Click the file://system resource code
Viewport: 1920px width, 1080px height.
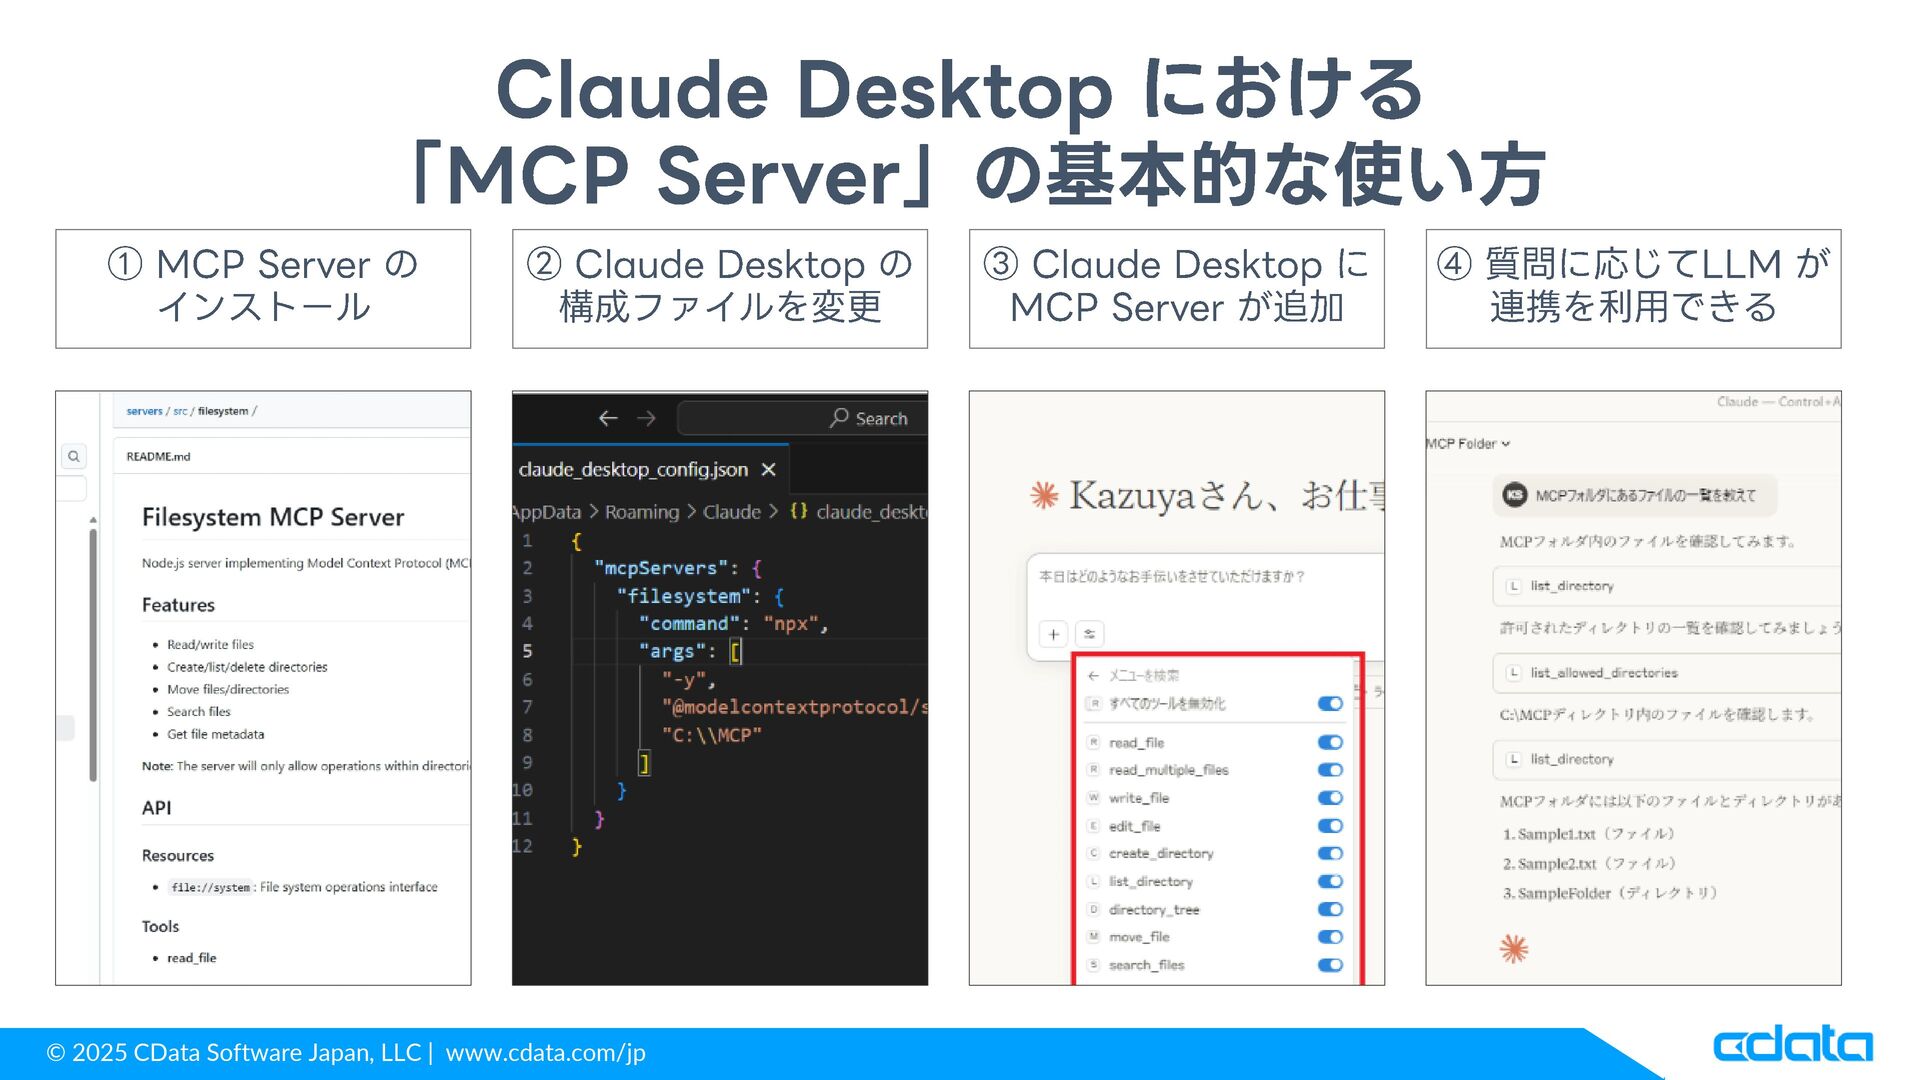pos(210,887)
